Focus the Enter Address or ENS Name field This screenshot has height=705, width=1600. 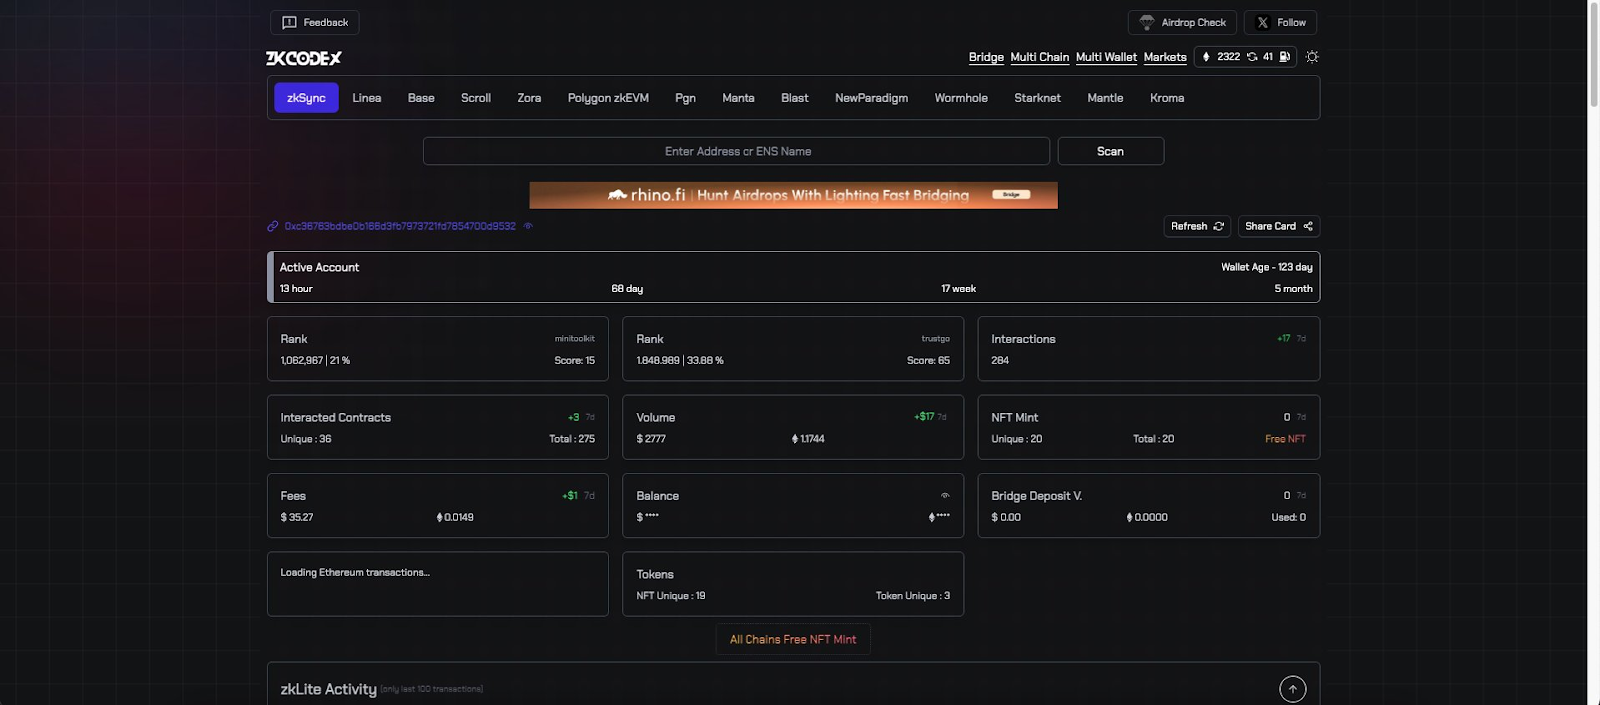point(736,151)
